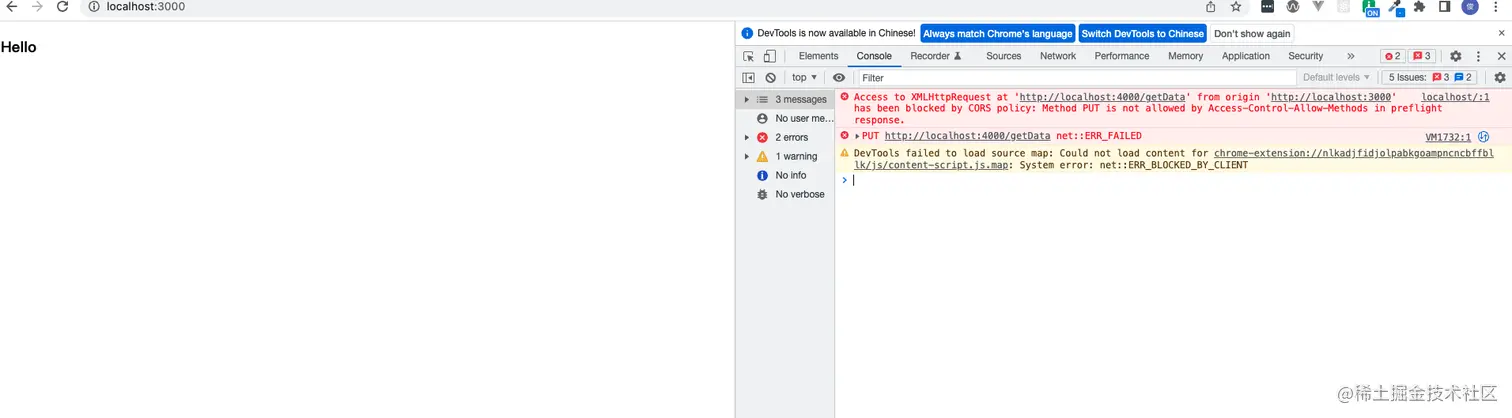Open the Chrome three-dot menu

[x=1497, y=6]
